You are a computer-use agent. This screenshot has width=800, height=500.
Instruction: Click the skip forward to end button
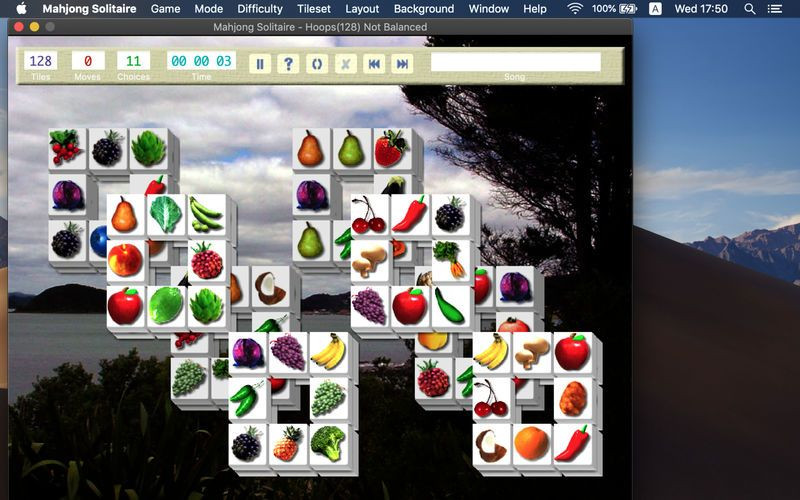click(x=403, y=64)
